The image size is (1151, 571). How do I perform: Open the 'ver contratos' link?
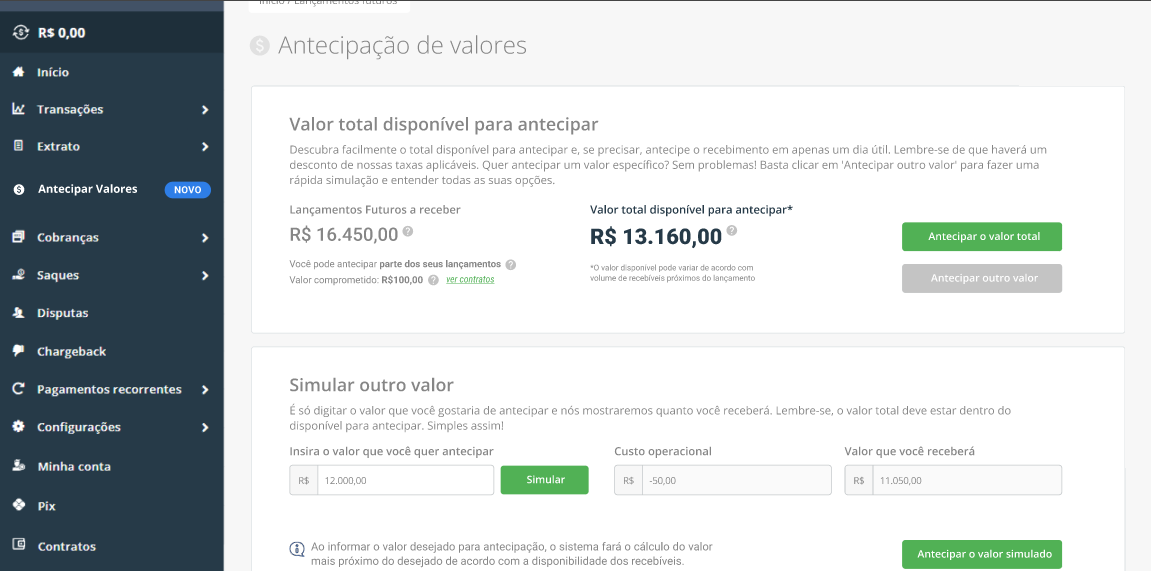click(470, 280)
